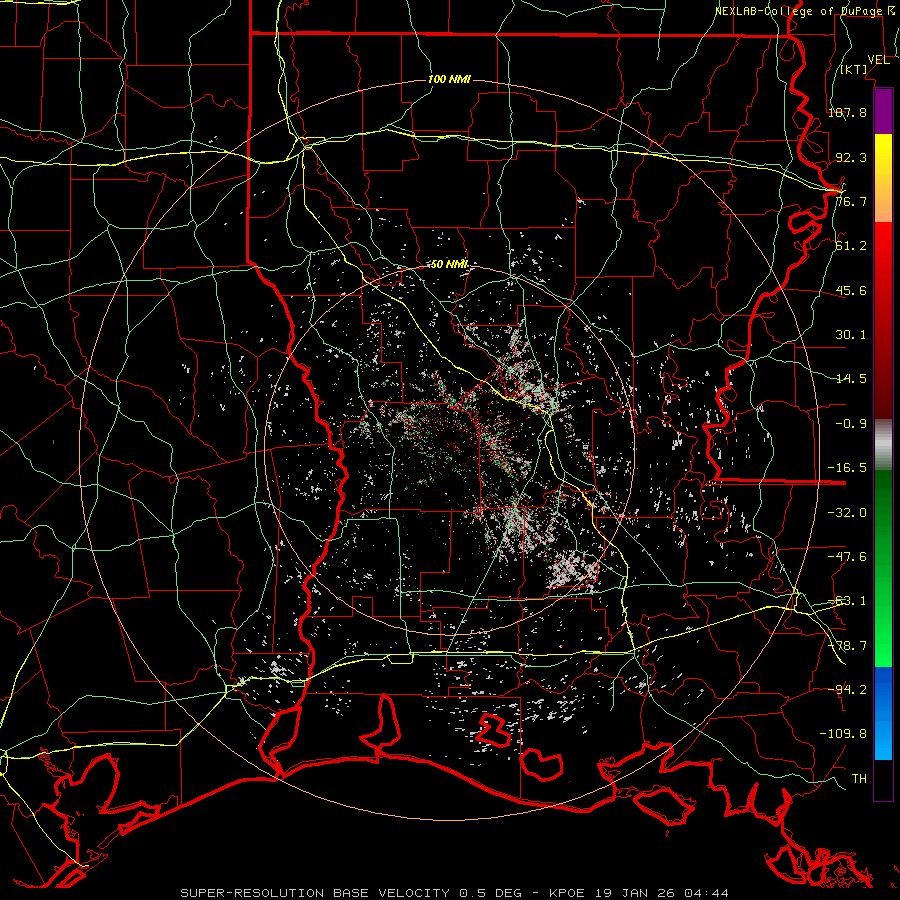
Task: Click the 76.7 legend value
Action: coord(851,201)
